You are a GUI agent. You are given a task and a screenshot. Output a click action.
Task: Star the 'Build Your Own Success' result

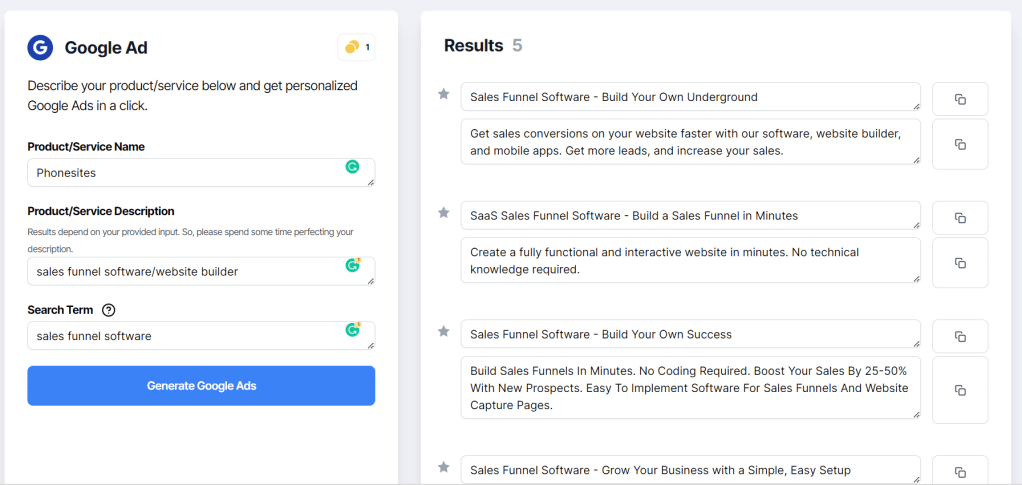[444, 331]
